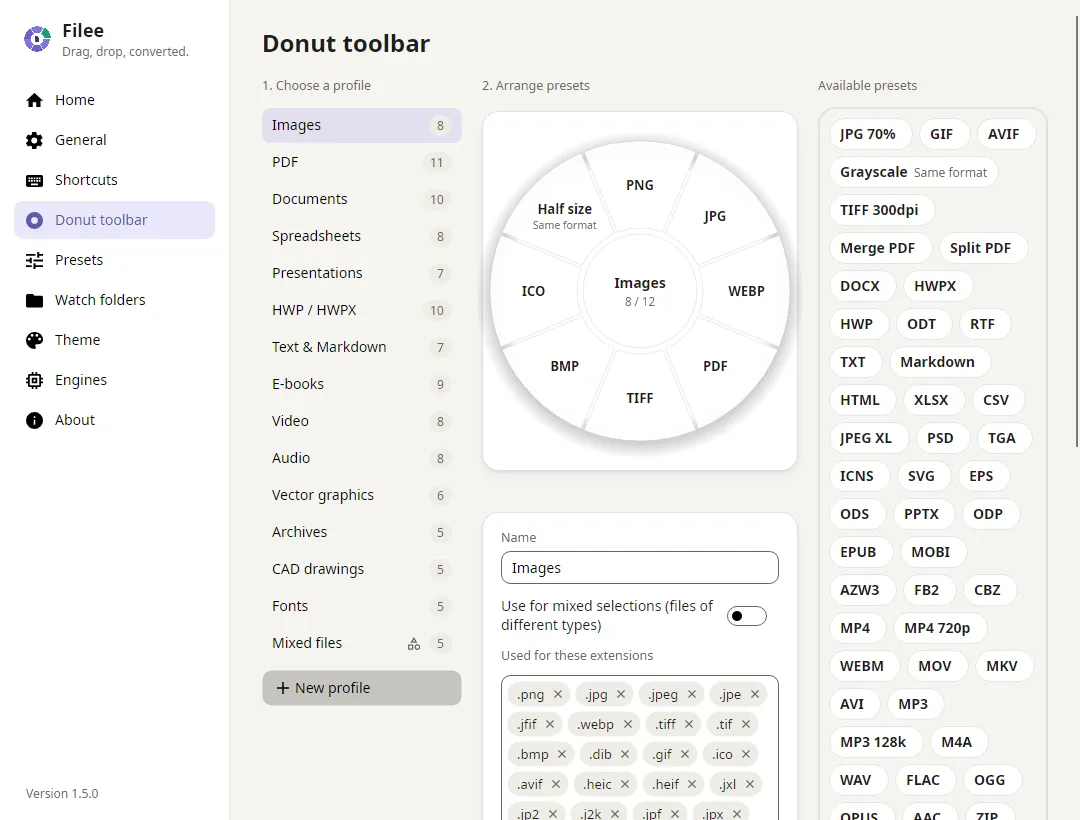Screen dimensions: 1080x820
Task: Click the TIFF donut segment
Action: pos(640,399)
